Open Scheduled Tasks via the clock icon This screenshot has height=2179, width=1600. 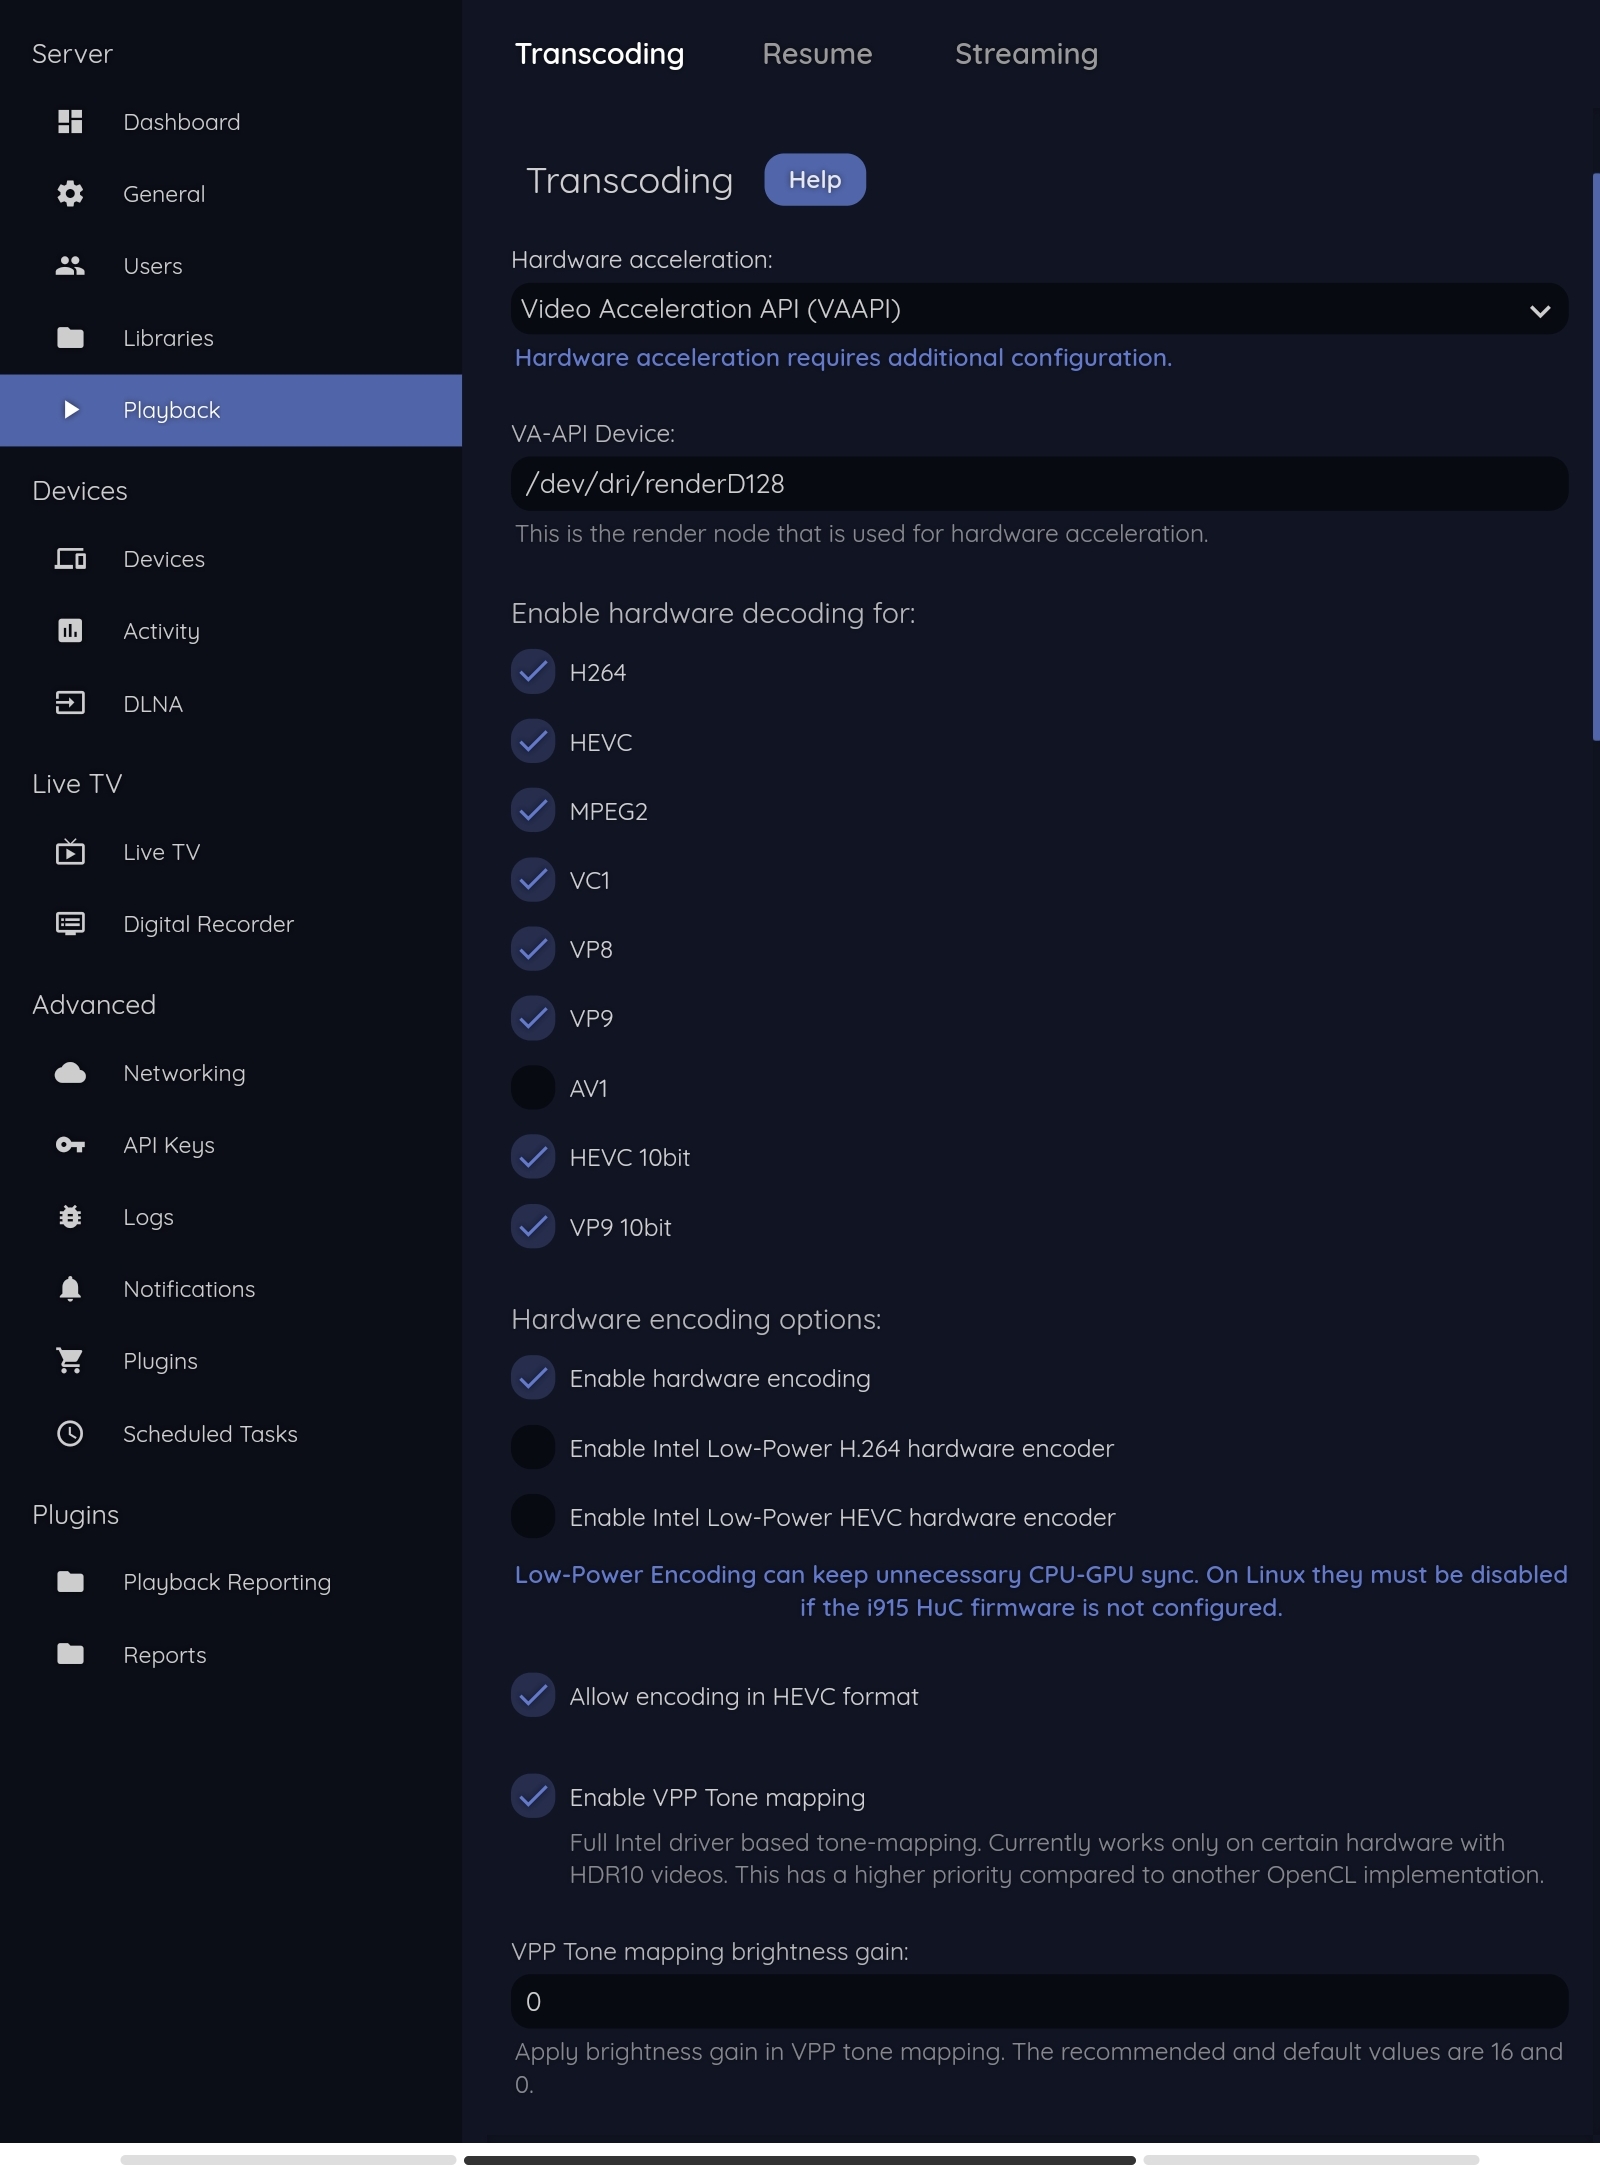pos(70,1434)
